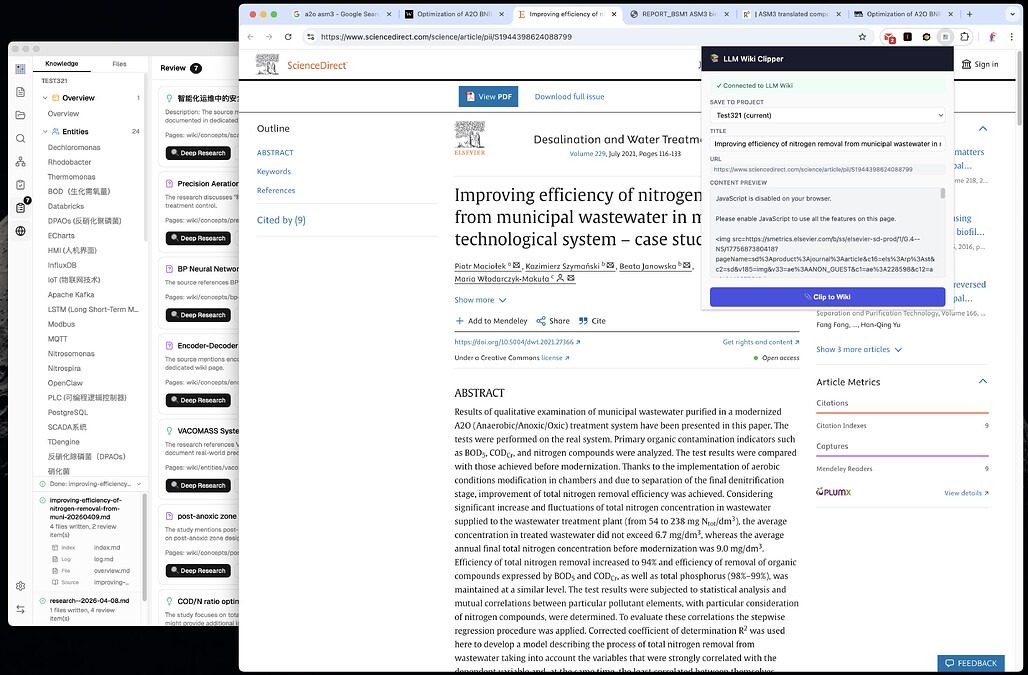1028x675 pixels.
Task: Open the mail extension with red badge
Action: 889,37
